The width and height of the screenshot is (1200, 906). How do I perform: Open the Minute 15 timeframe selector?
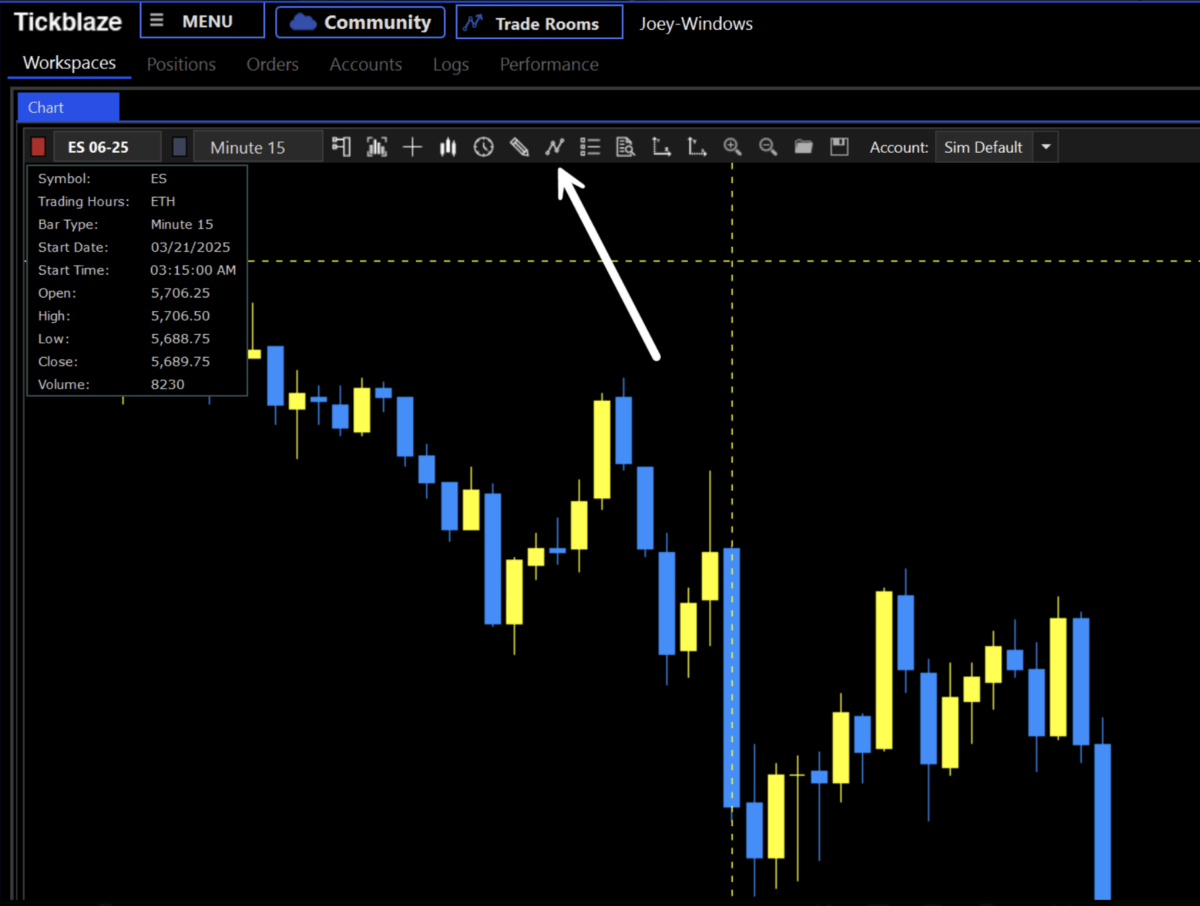(x=257, y=146)
